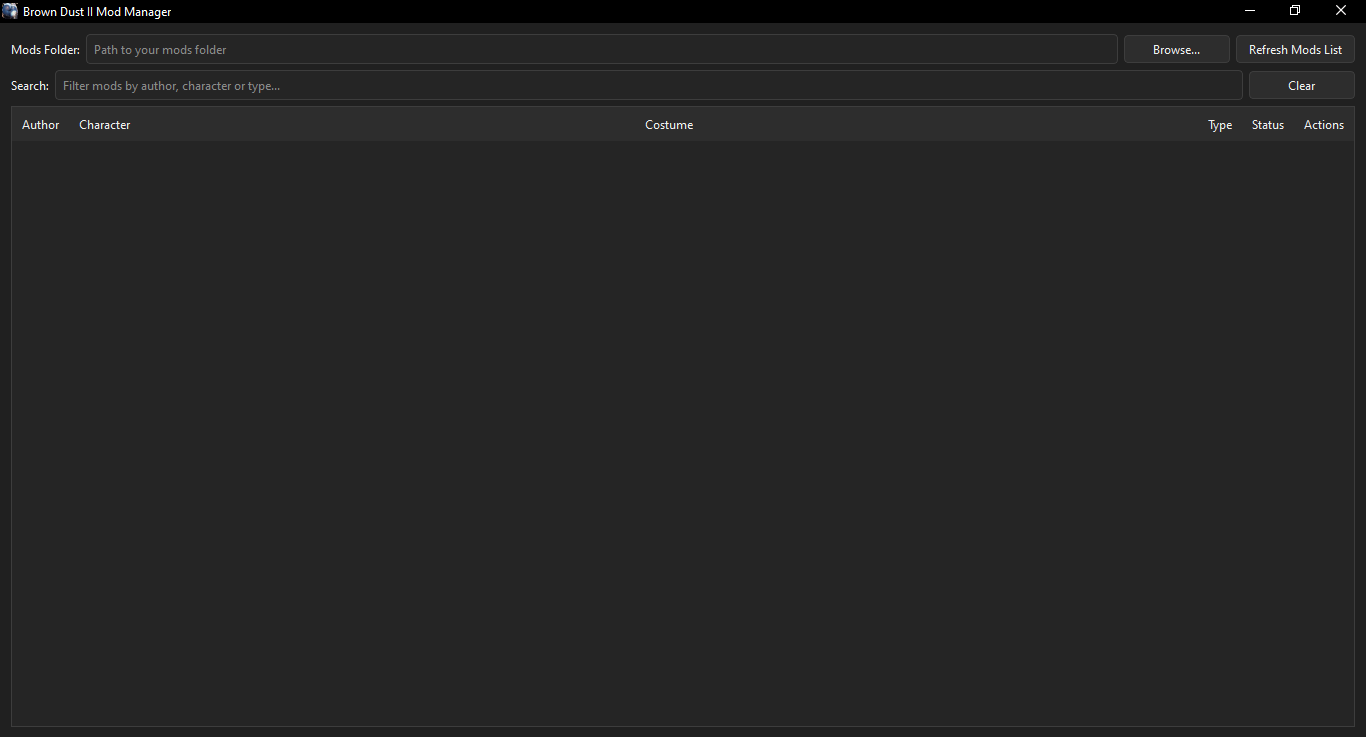
Task: Sort mods by the Costume column
Action: 669,124
